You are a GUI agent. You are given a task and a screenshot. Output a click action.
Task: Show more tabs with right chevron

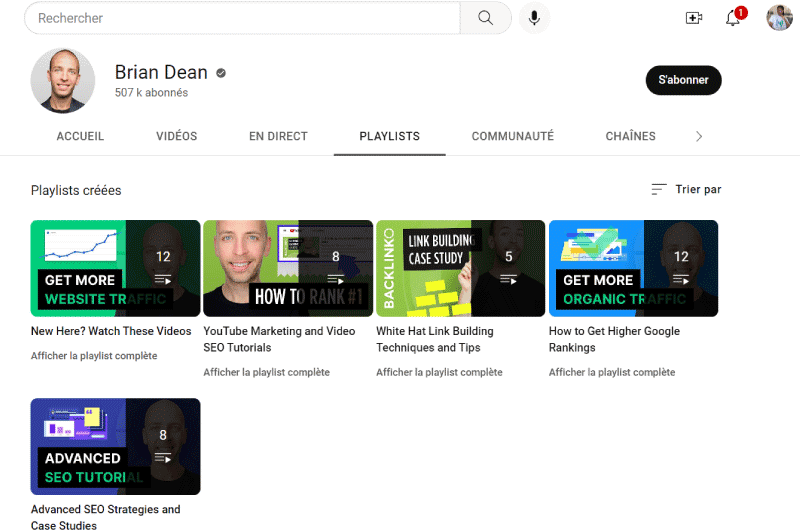point(699,136)
